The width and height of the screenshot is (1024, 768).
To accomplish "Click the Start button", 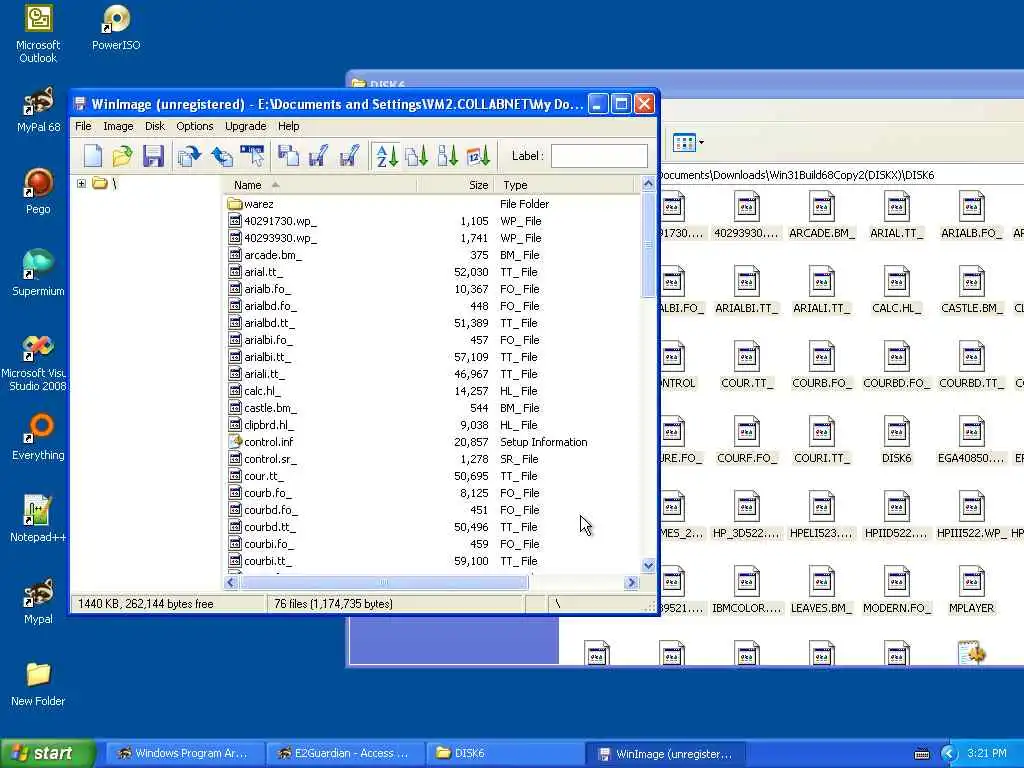I will (x=48, y=753).
